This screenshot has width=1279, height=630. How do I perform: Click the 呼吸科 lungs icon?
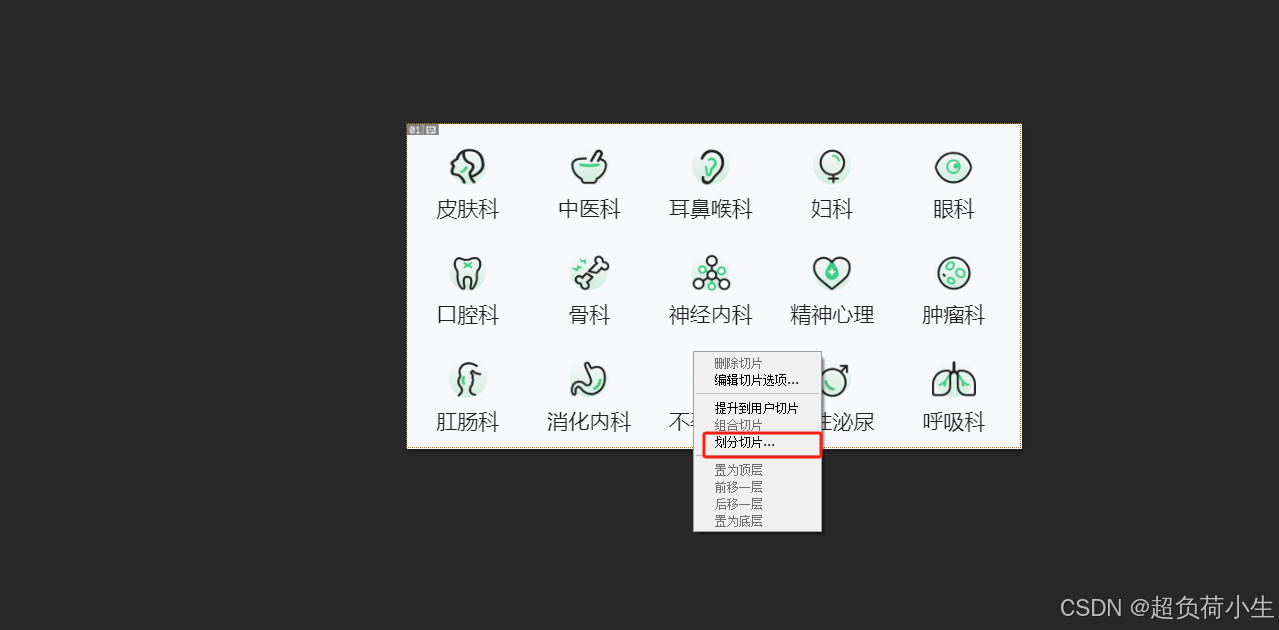pos(953,379)
